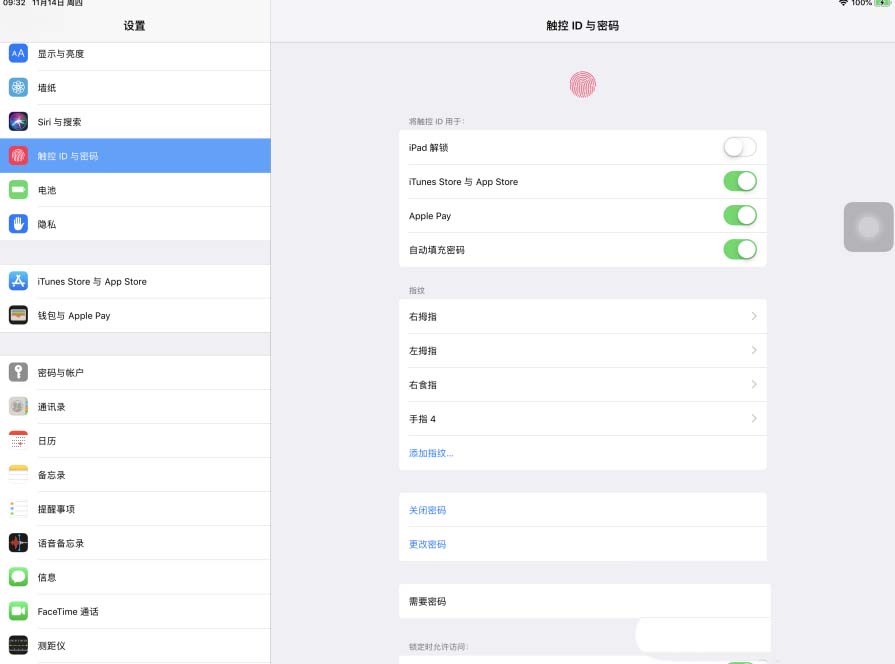
Task: Tap the Display & Brightness AA icon
Action: click(18, 54)
